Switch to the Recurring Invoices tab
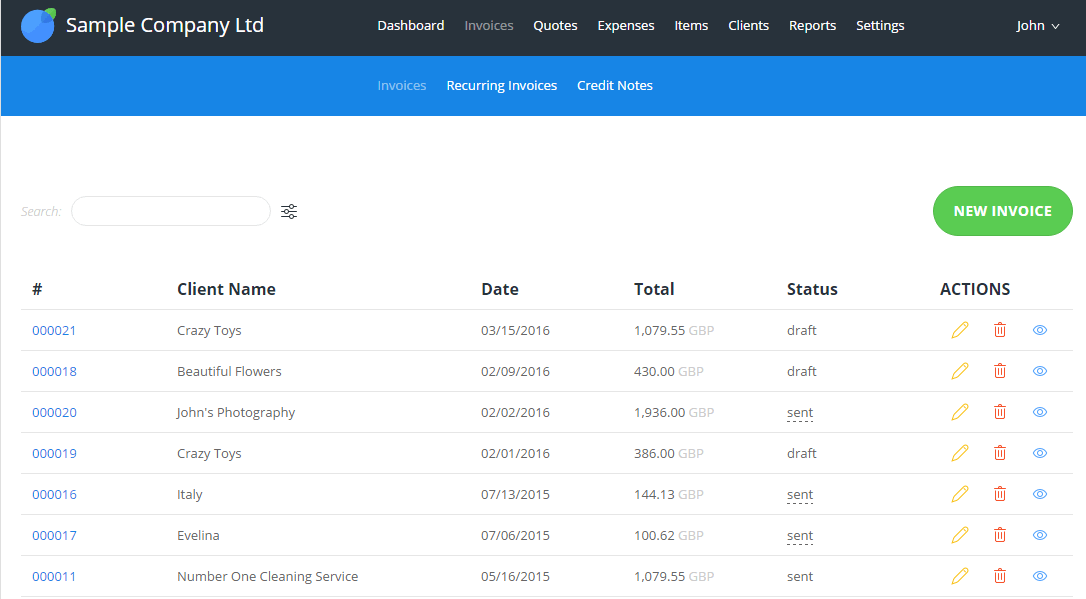This screenshot has height=599, width=1086. (501, 86)
